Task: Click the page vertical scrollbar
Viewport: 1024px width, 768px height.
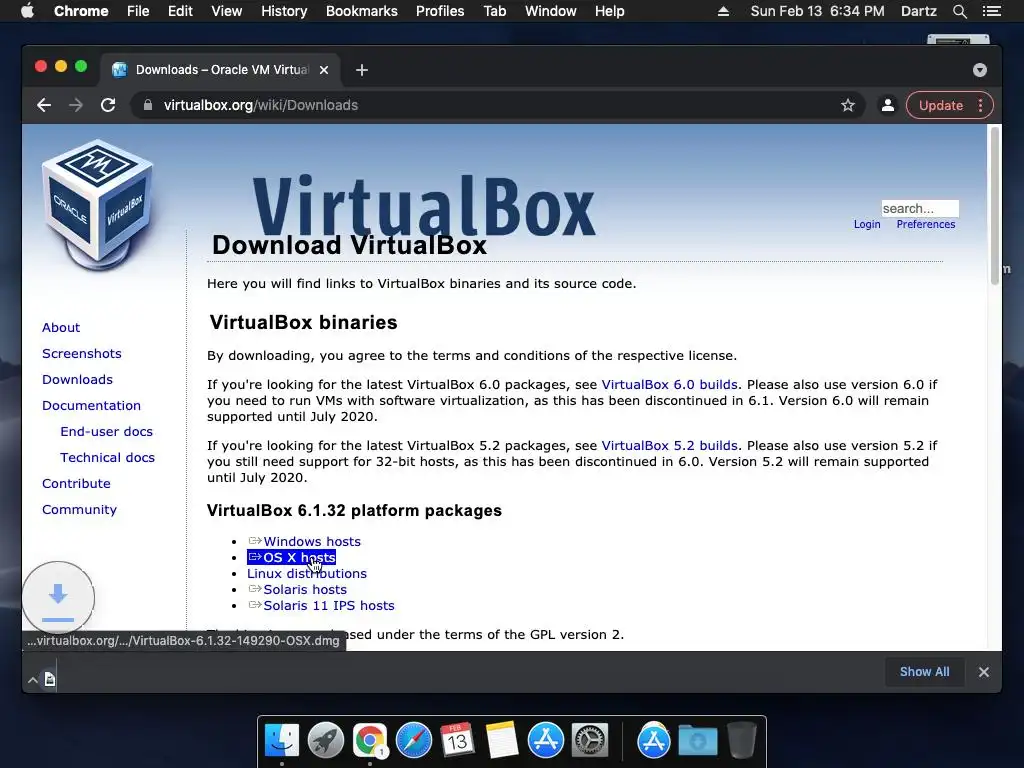Action: 995,206
